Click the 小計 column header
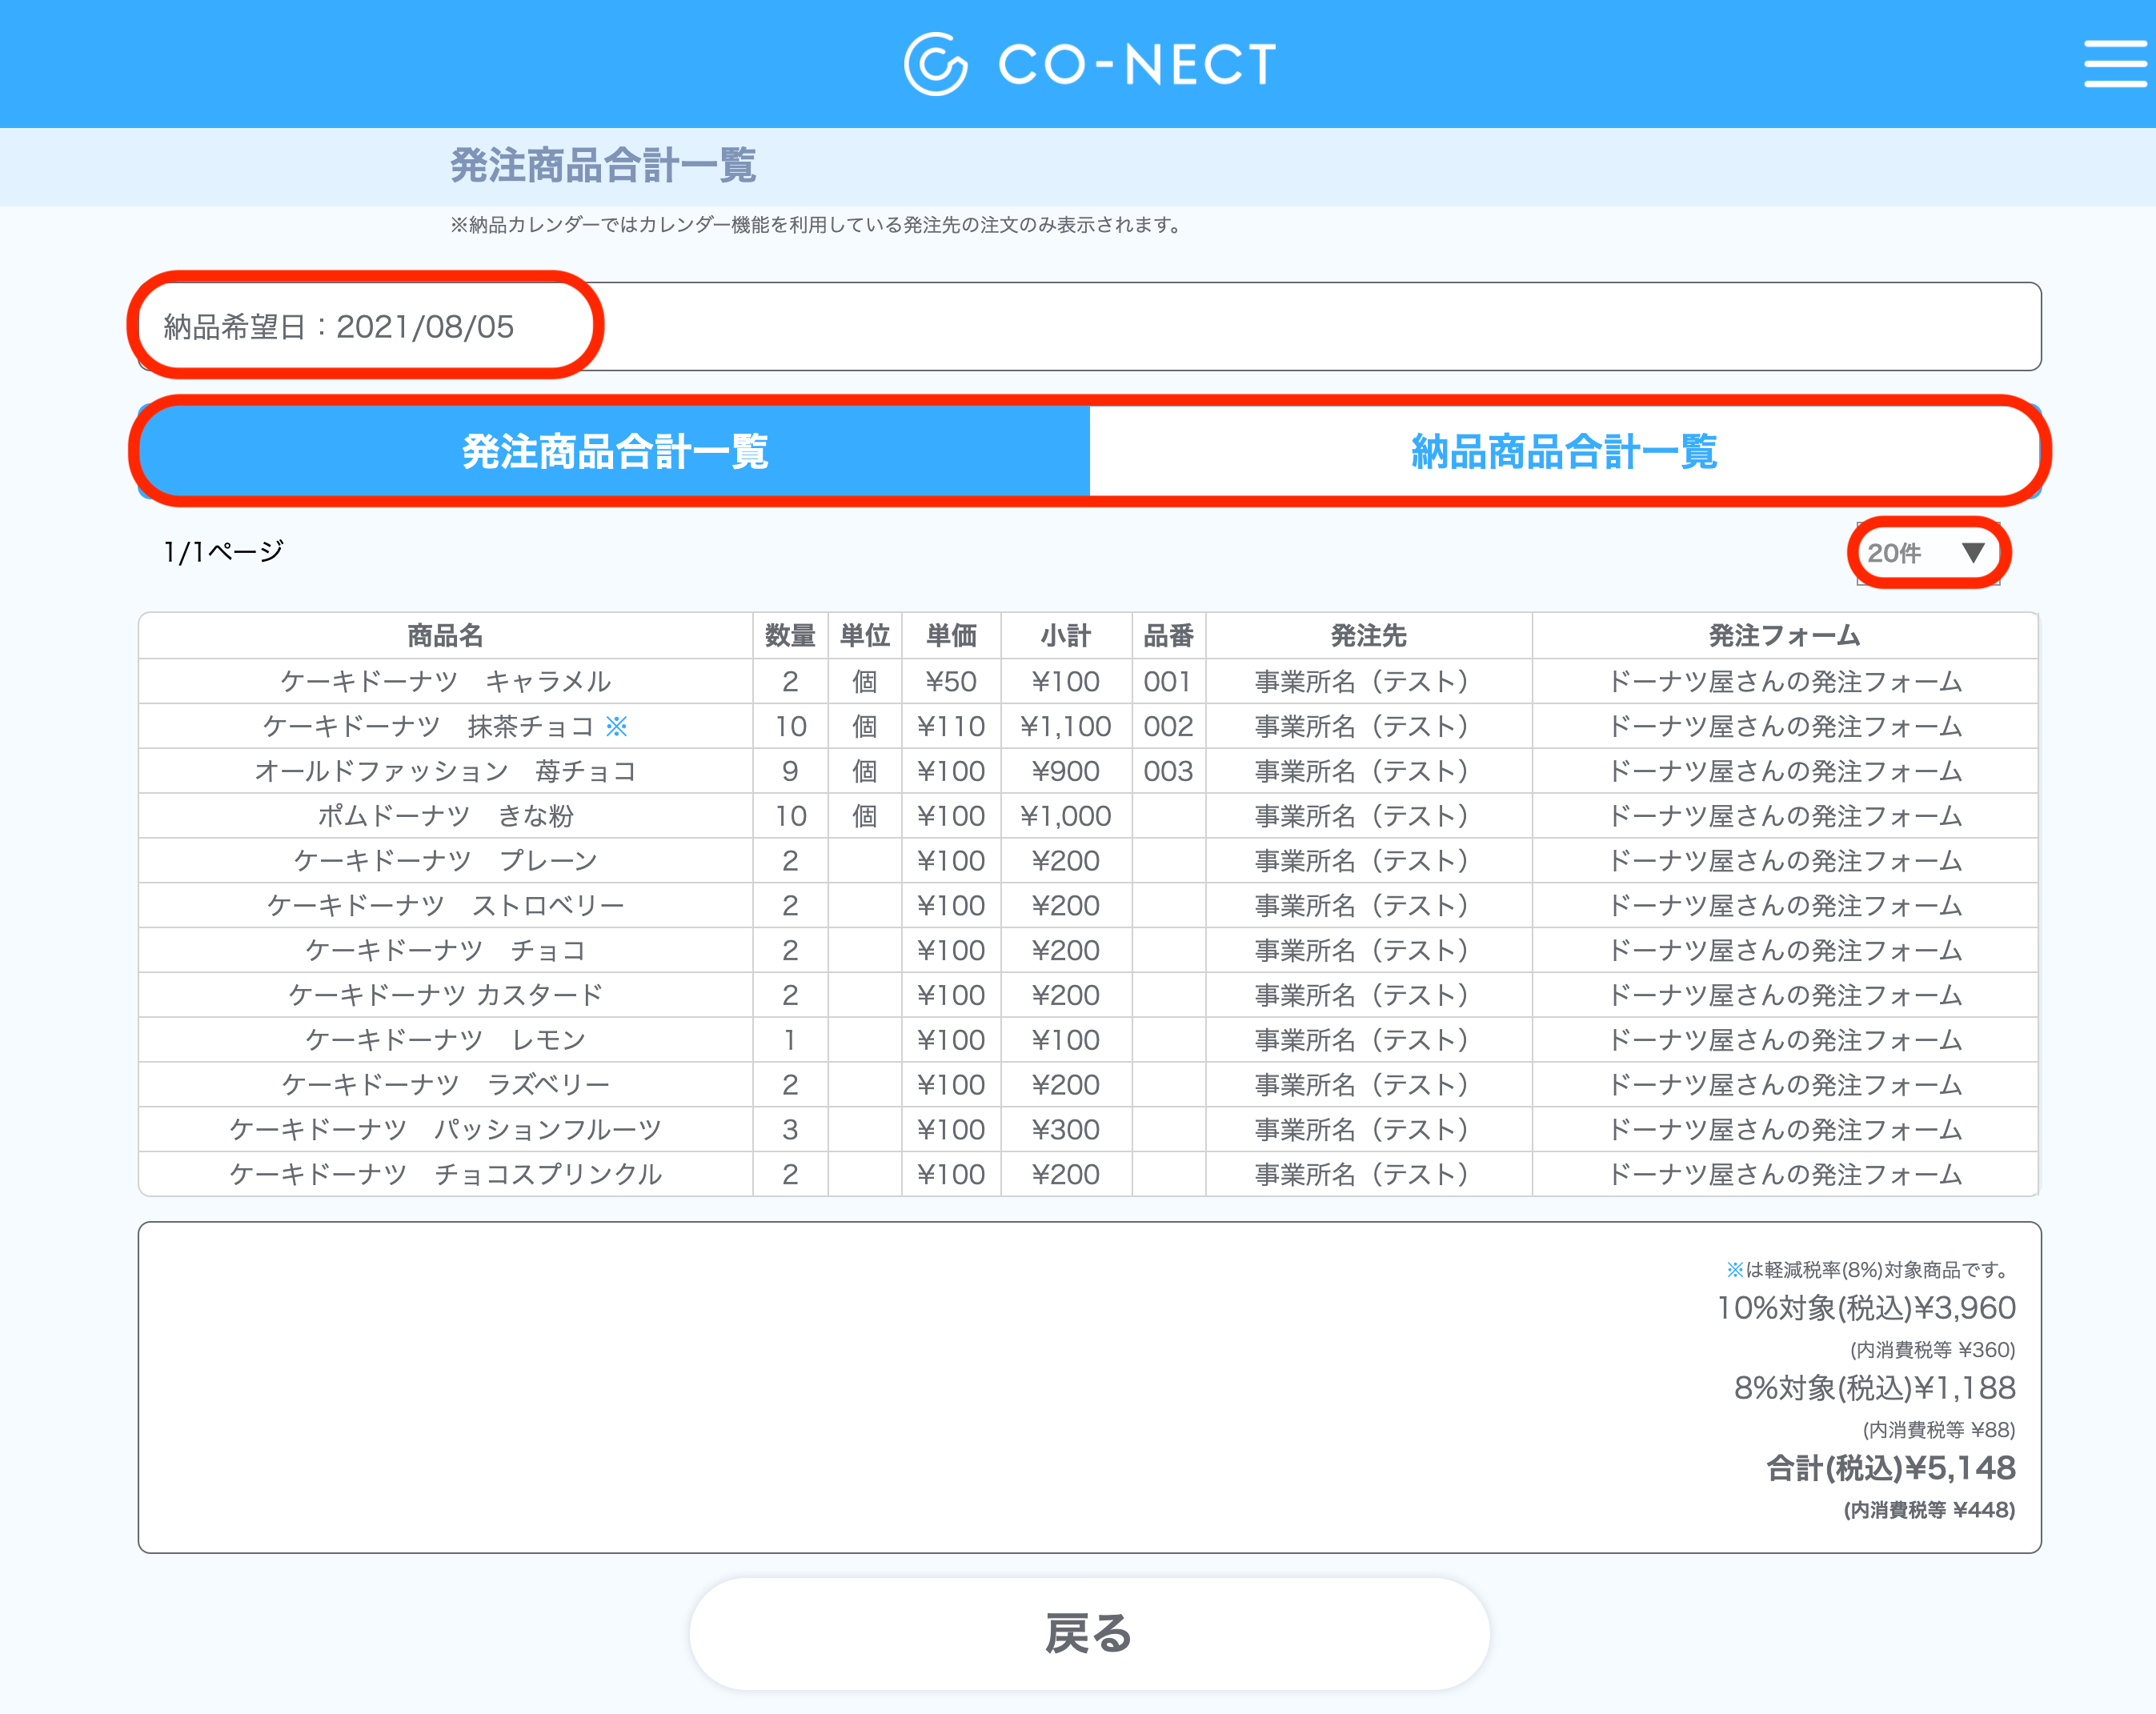Screen dimensions: 2156x1714 pyautogui.click(x=1066, y=635)
